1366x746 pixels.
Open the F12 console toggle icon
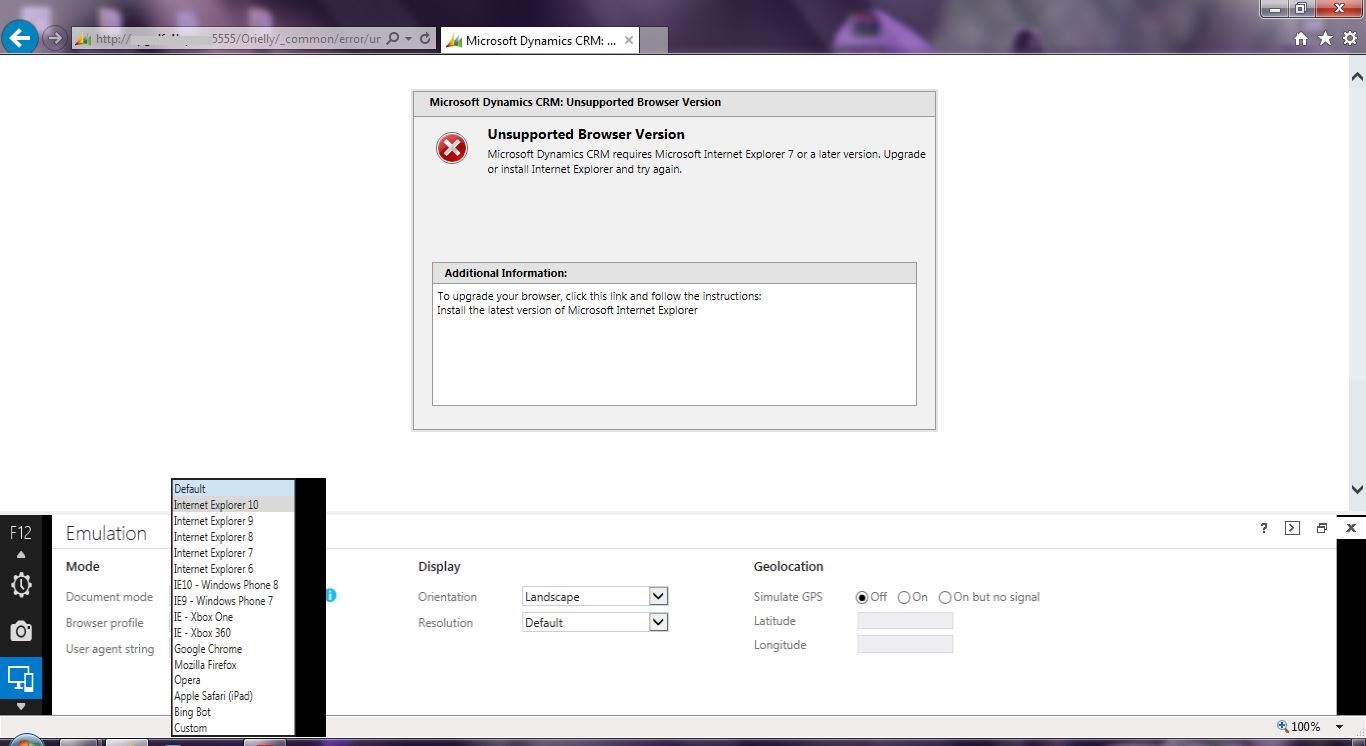[x=1292, y=528]
